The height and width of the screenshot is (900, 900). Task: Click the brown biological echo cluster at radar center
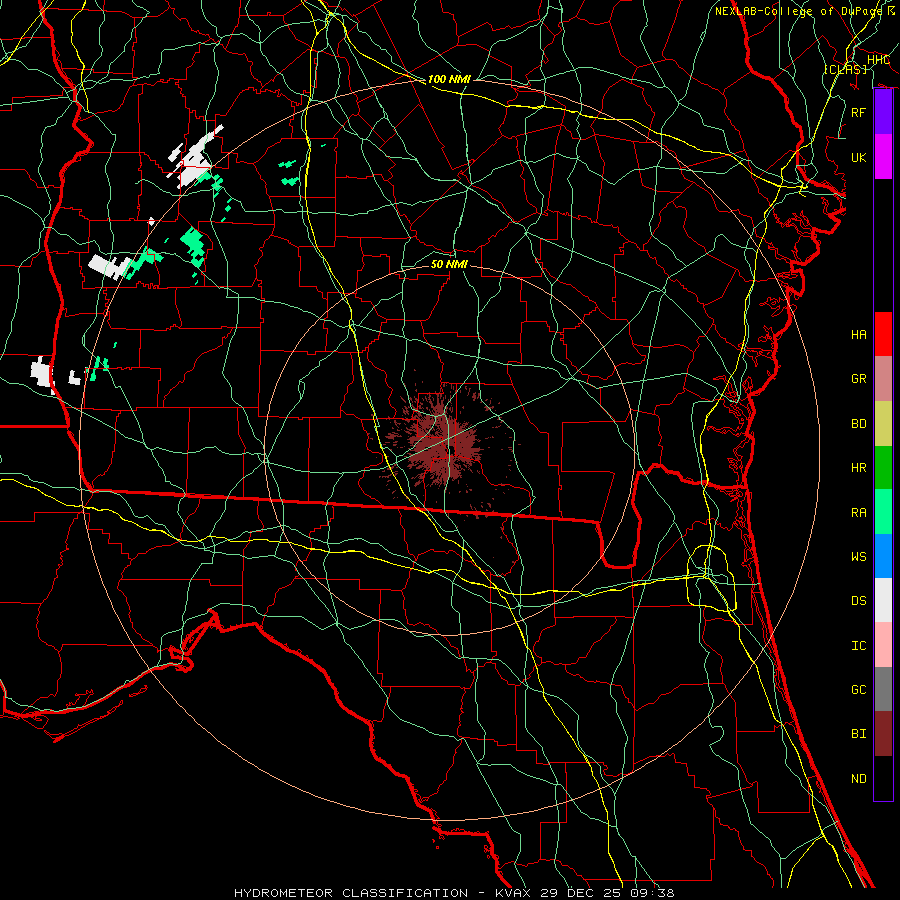point(446,443)
